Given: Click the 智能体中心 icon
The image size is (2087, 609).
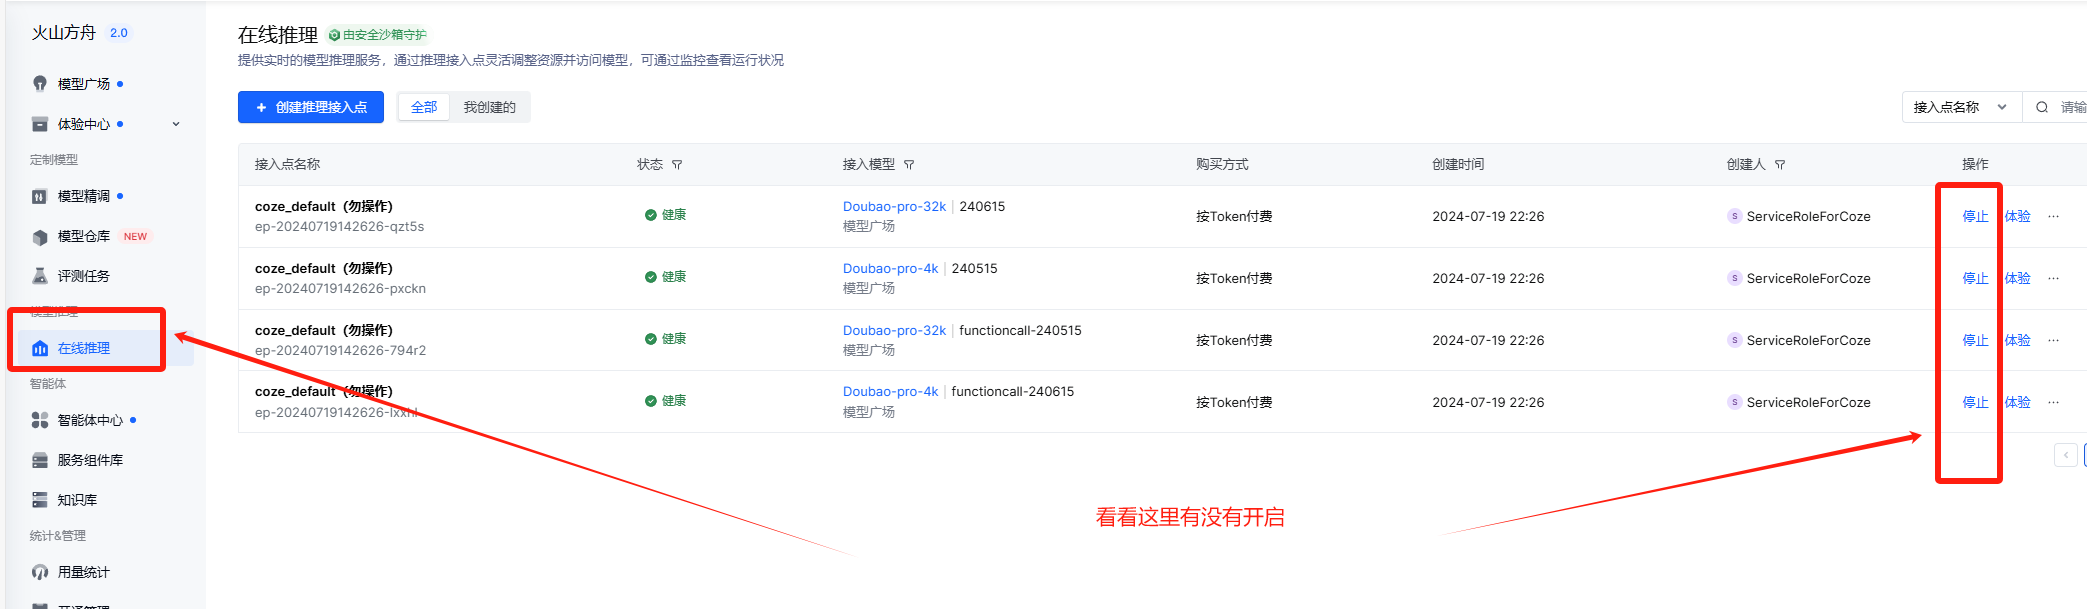Looking at the screenshot, I should [x=40, y=420].
